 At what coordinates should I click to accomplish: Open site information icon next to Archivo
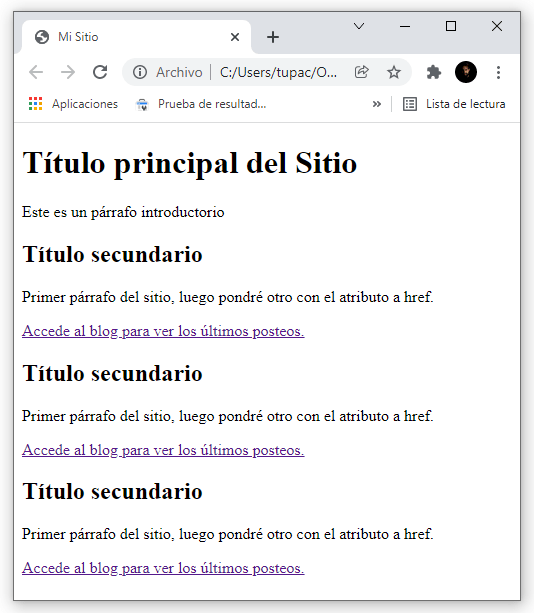click(x=140, y=72)
